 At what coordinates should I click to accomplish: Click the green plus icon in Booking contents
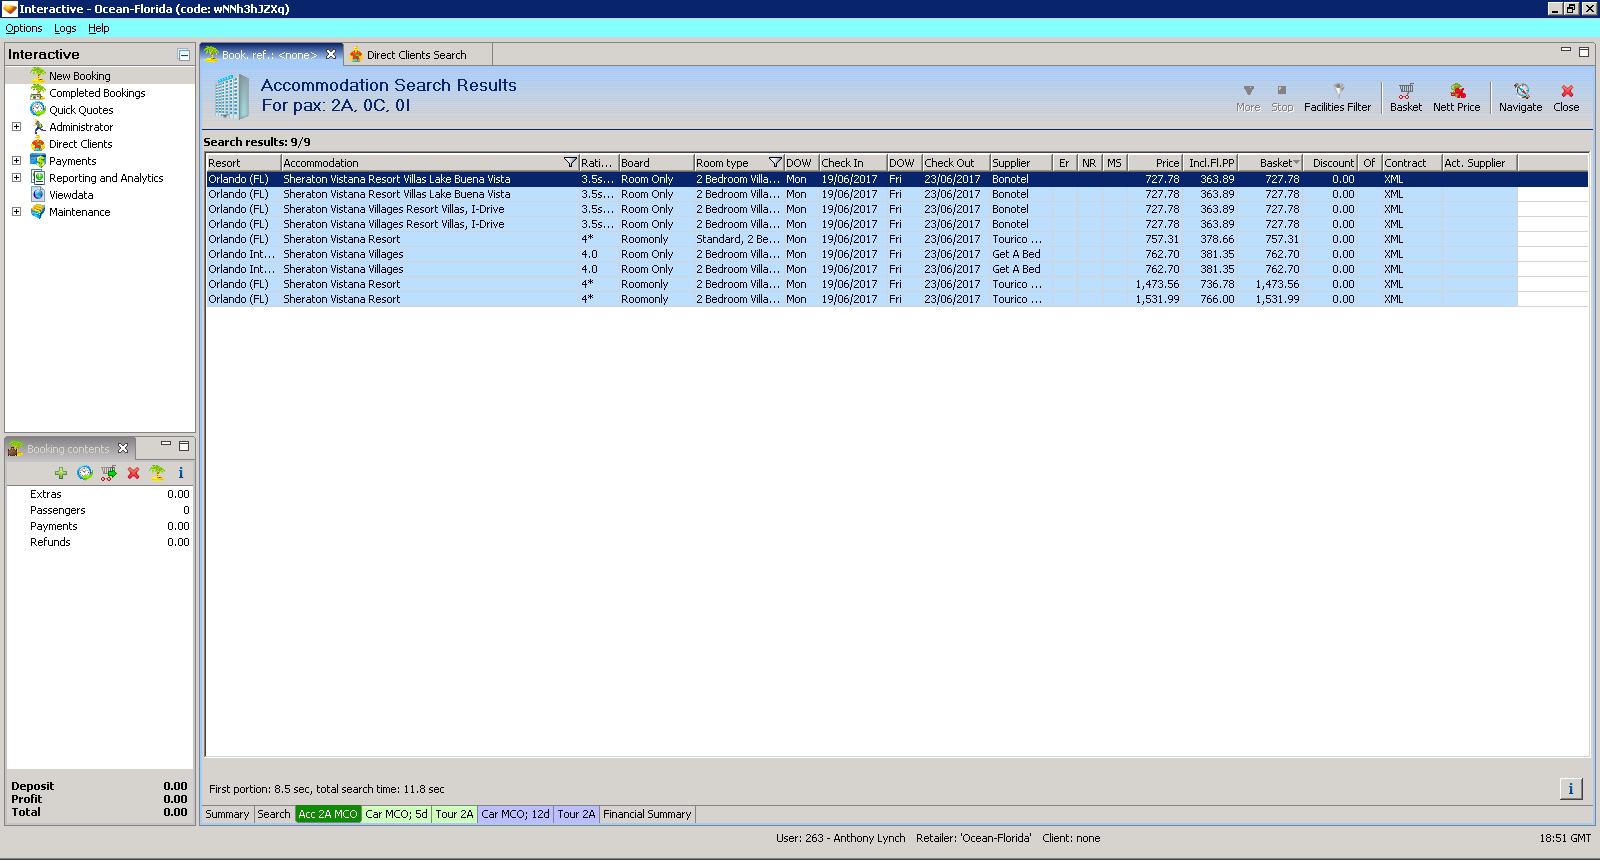pos(61,473)
